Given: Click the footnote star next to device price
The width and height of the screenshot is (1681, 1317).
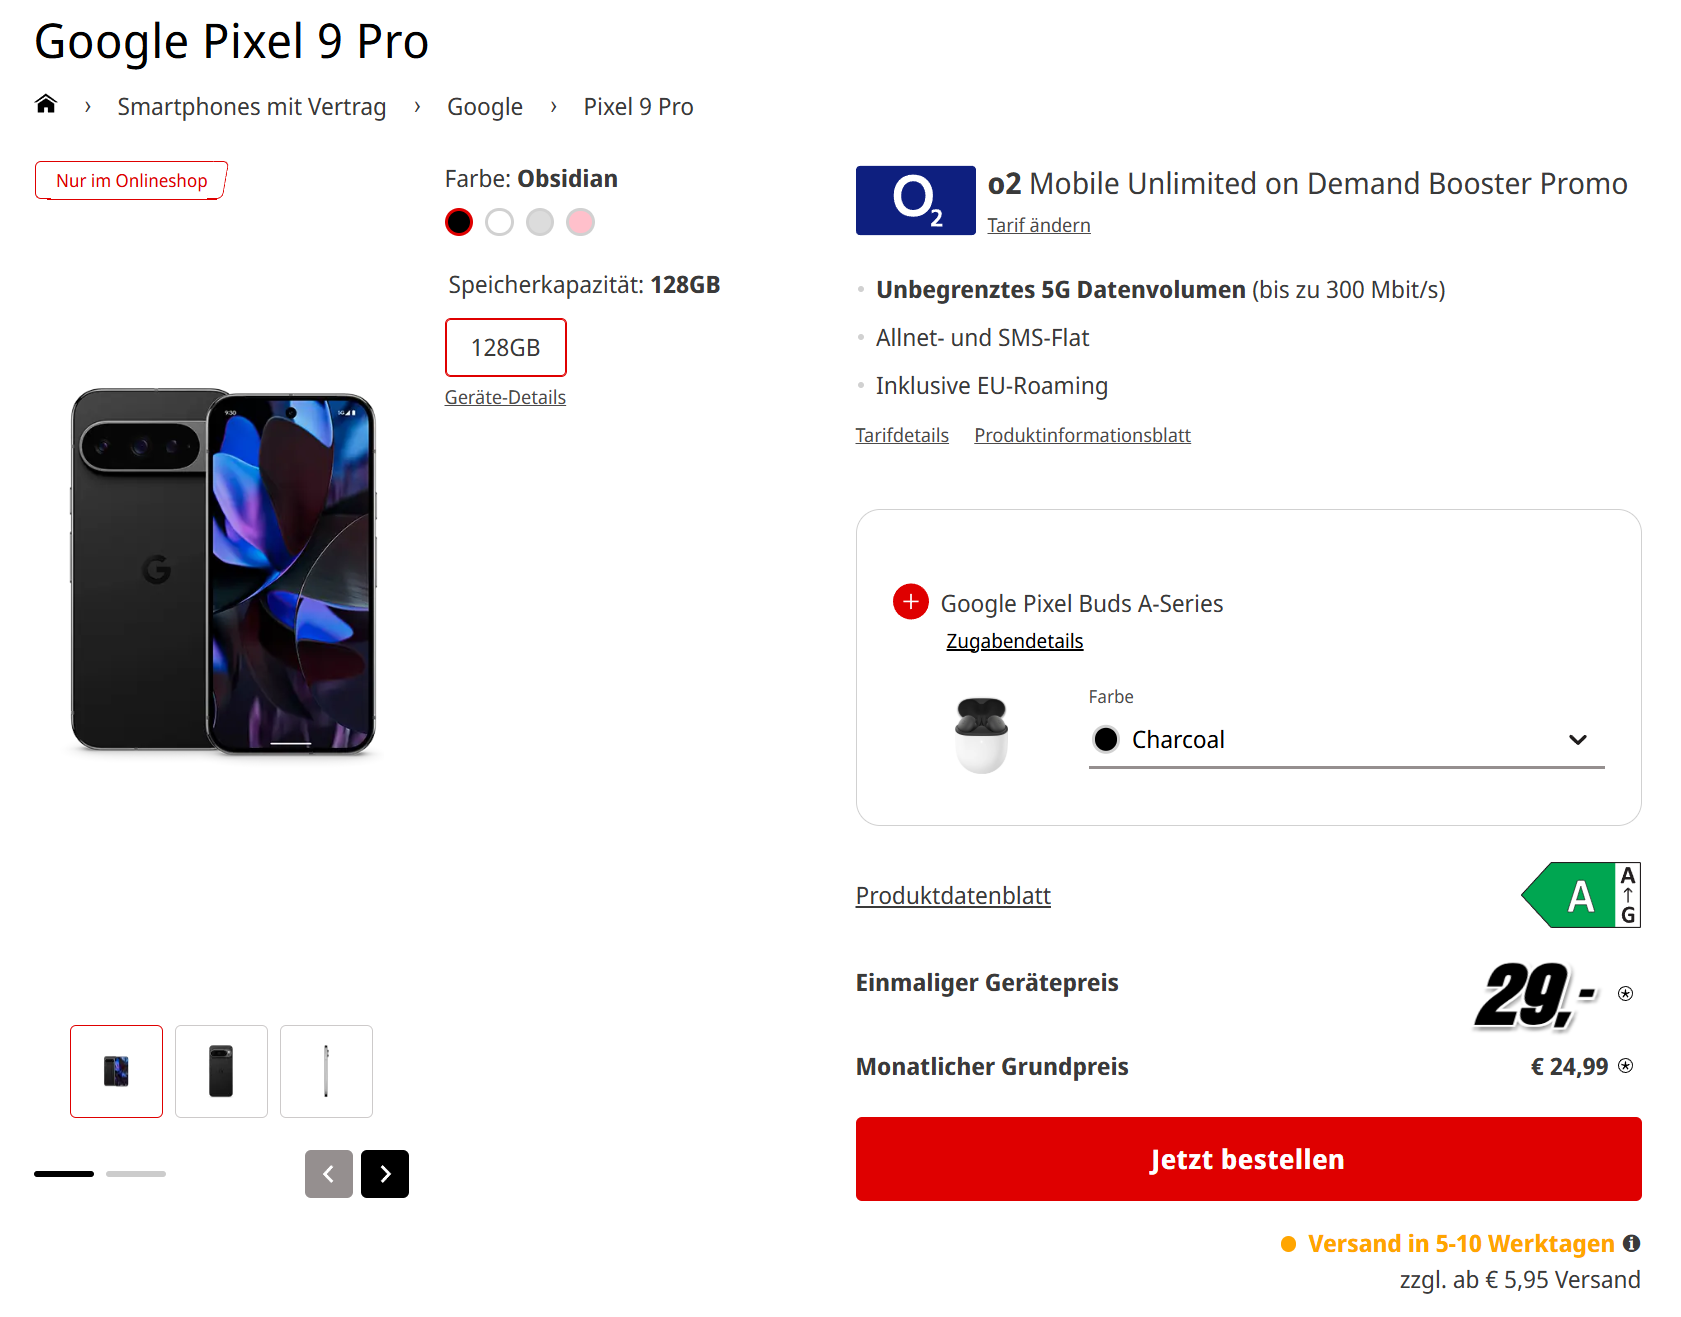Looking at the screenshot, I should coord(1626,993).
